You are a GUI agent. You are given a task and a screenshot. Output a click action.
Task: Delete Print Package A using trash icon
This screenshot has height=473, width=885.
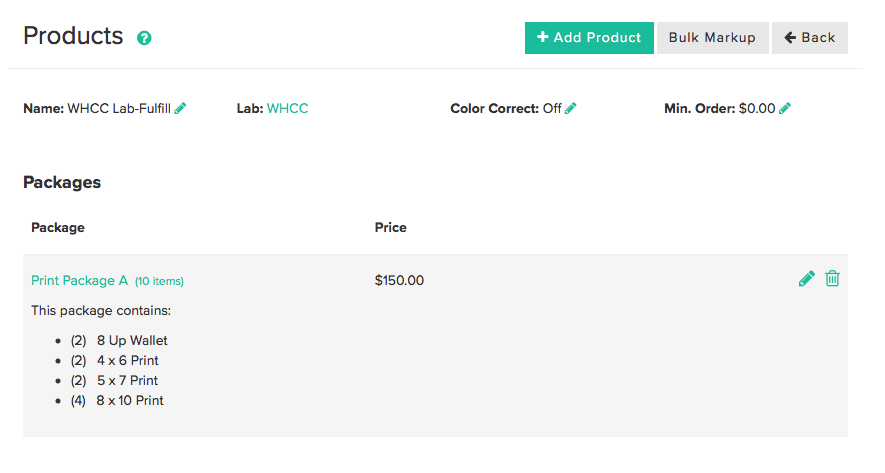(833, 278)
